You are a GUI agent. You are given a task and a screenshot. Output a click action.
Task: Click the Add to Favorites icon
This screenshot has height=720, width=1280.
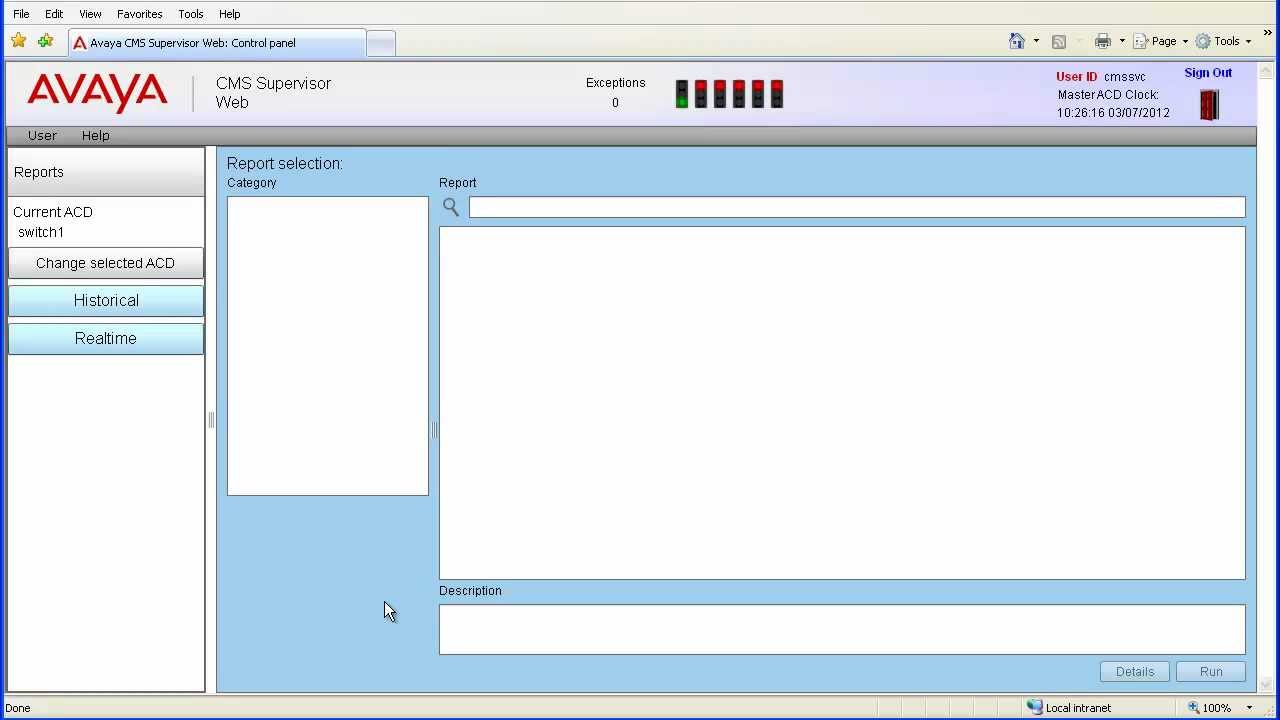click(45, 42)
